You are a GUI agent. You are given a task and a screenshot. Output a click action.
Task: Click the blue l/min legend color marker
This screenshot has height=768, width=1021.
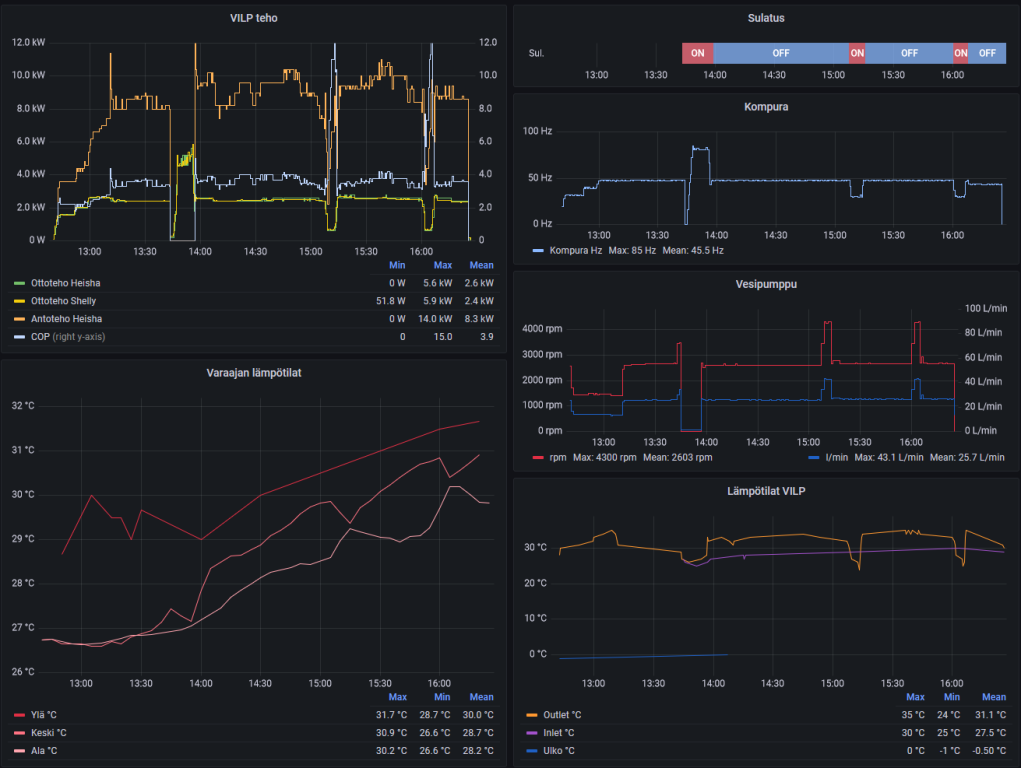click(x=812, y=458)
